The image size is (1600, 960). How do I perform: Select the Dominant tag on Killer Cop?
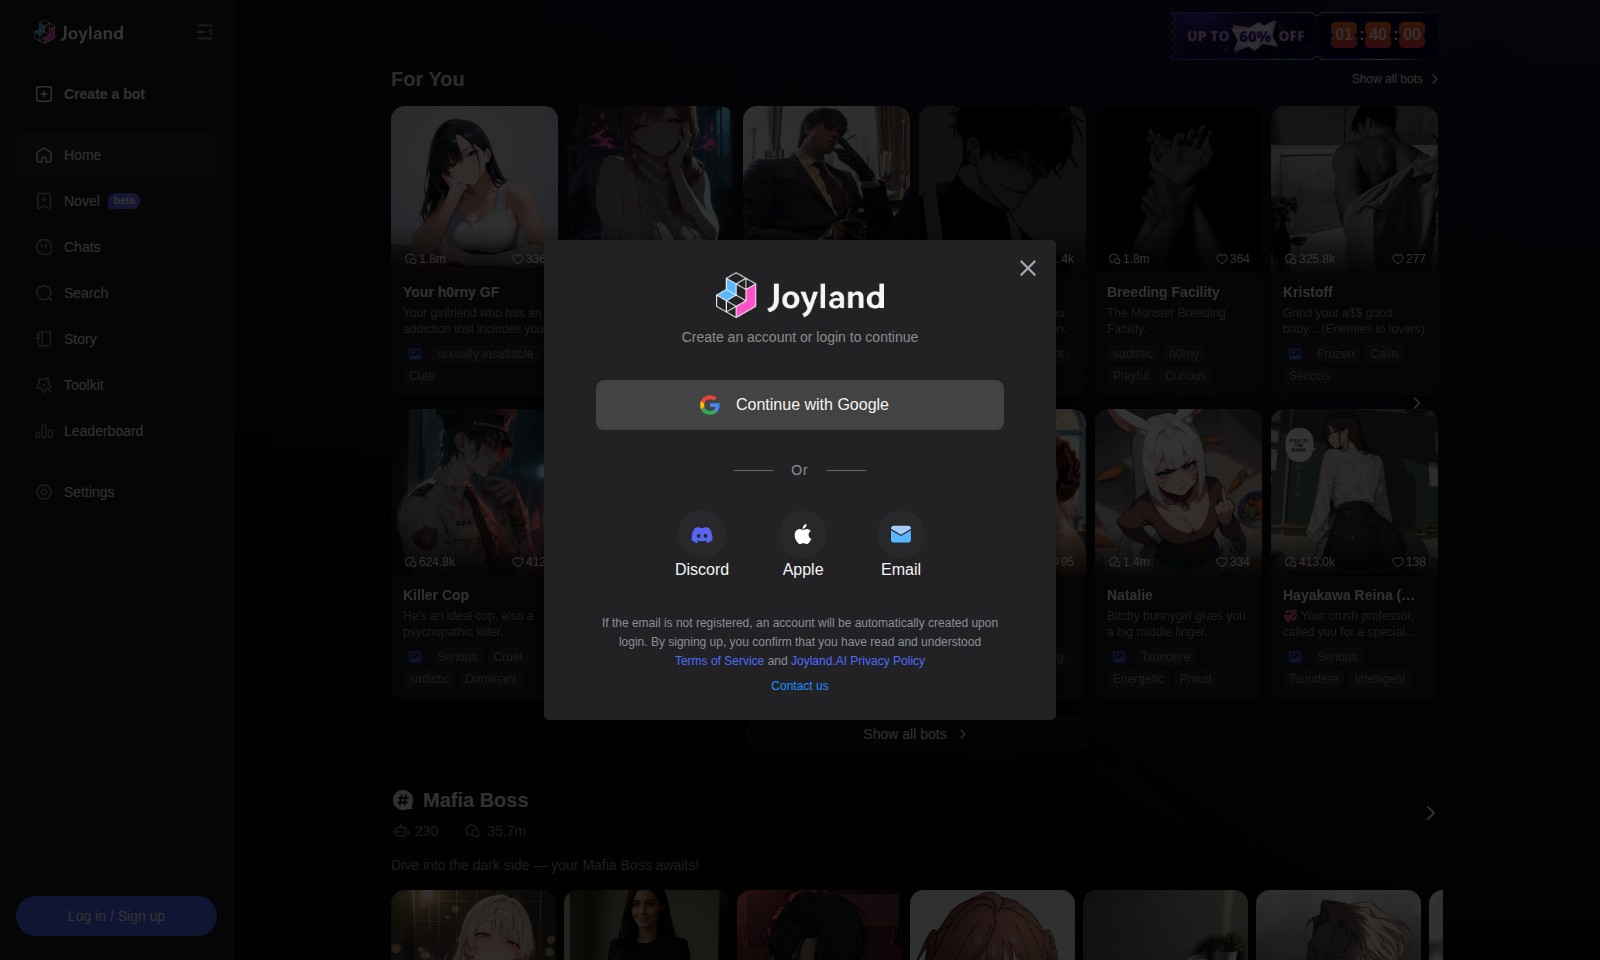coord(491,679)
